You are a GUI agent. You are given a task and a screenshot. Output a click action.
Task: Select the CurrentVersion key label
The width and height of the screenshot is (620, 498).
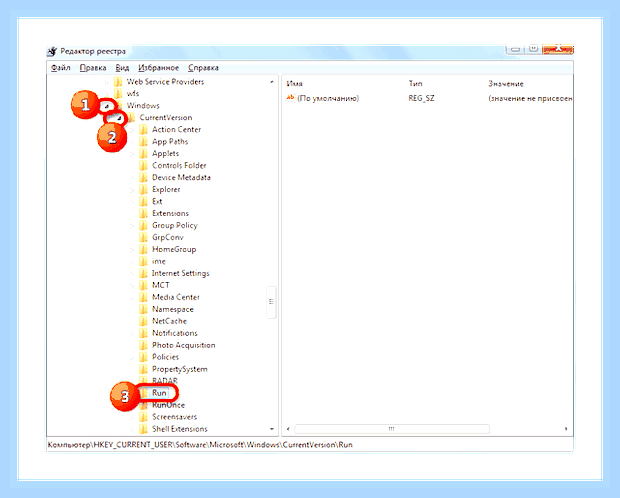(x=166, y=117)
